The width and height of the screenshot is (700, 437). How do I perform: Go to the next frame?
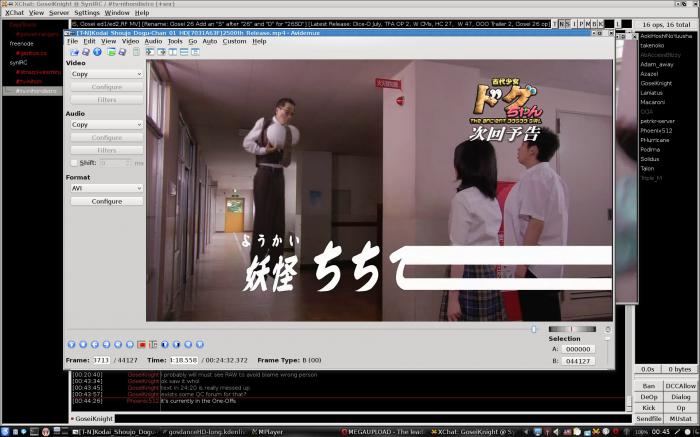tap(106, 345)
